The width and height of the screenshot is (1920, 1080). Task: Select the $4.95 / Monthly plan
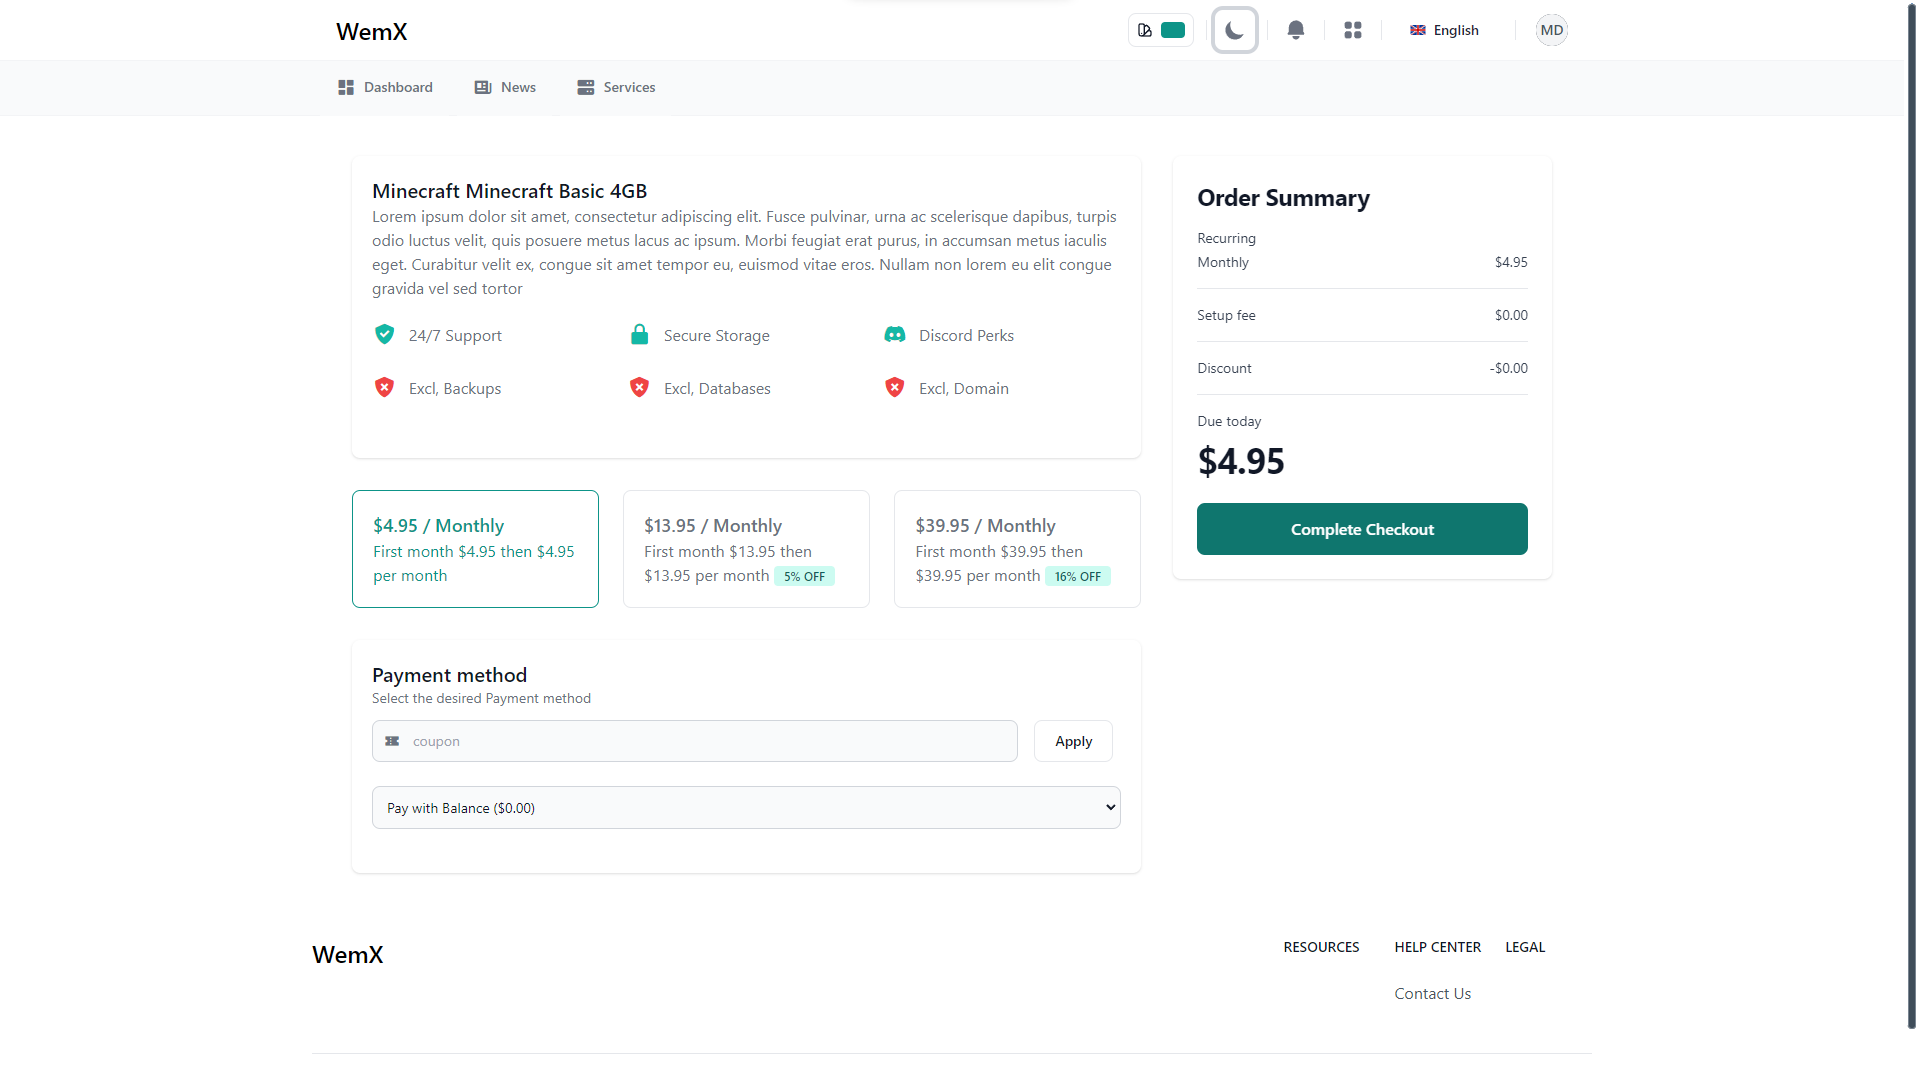[475, 549]
